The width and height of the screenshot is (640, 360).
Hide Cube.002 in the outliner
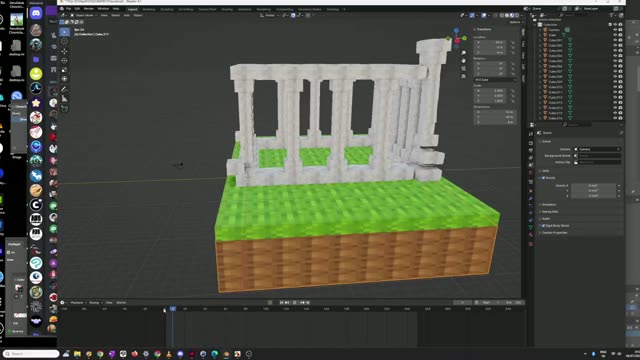click(615, 45)
